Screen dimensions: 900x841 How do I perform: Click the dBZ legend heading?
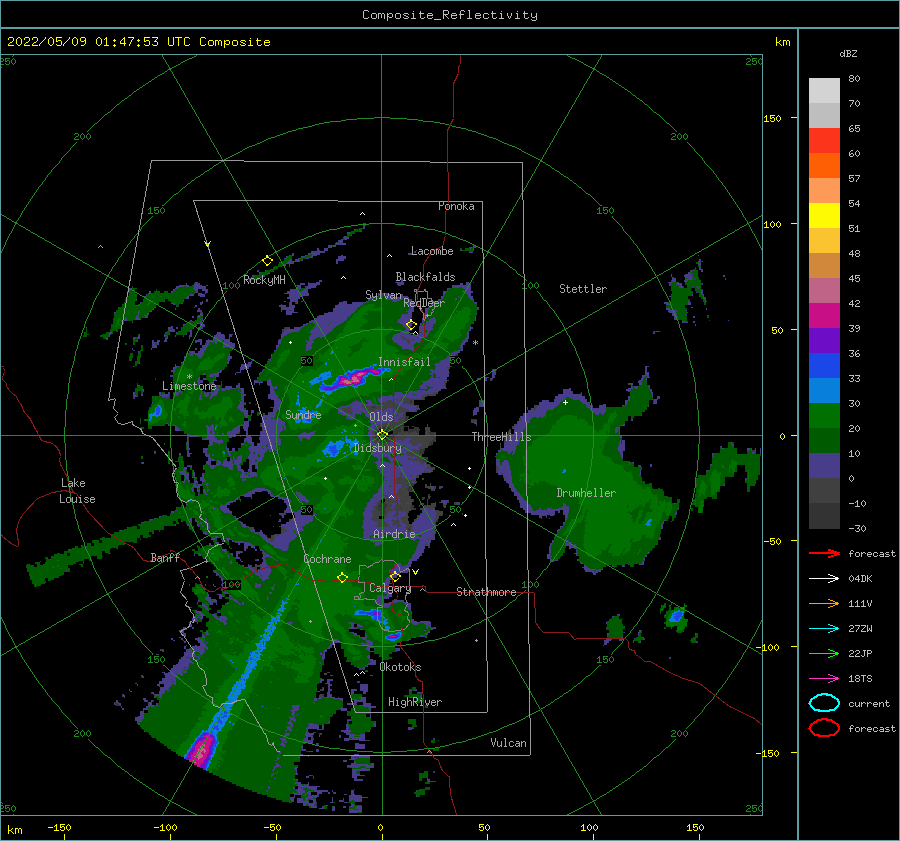[x=848, y=53]
